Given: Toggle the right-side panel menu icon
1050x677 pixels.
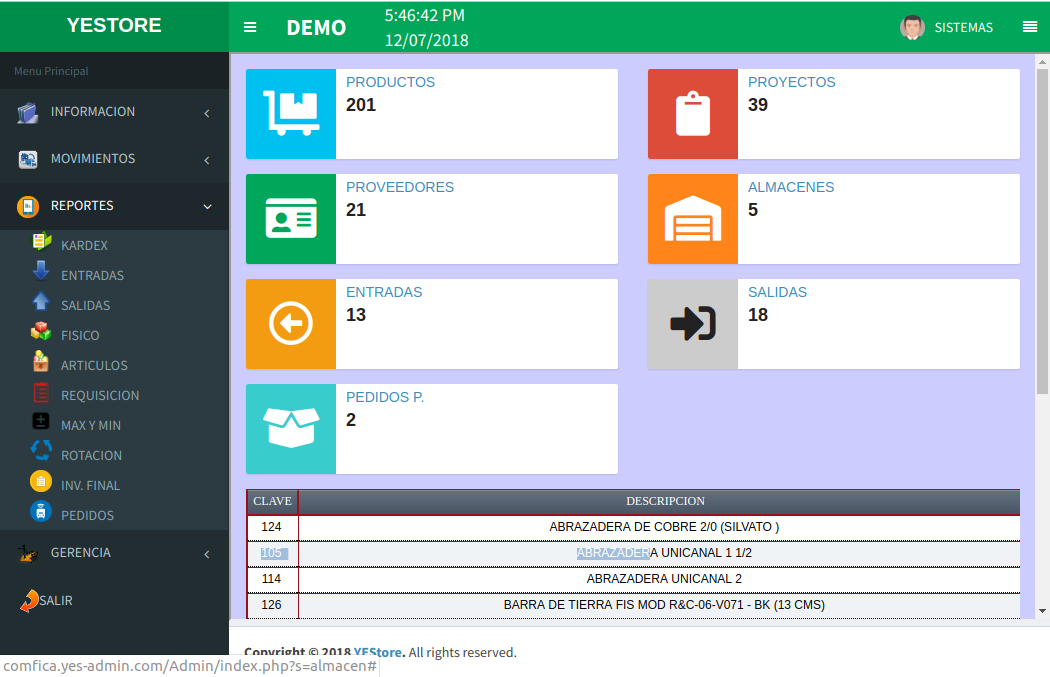Looking at the screenshot, I should coord(1030,27).
